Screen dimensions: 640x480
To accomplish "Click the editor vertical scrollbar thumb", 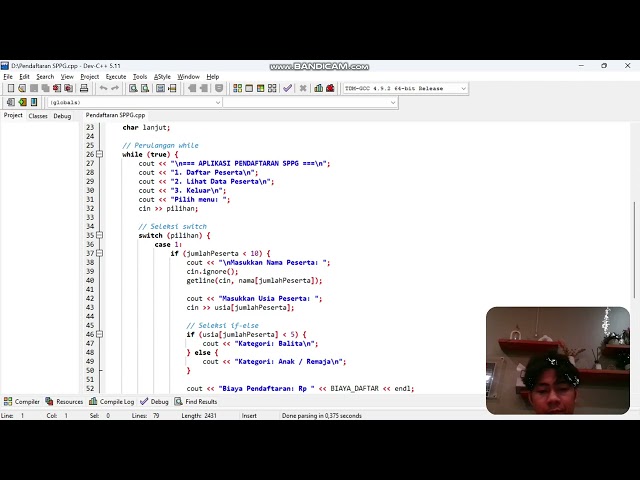I will pos(635,250).
